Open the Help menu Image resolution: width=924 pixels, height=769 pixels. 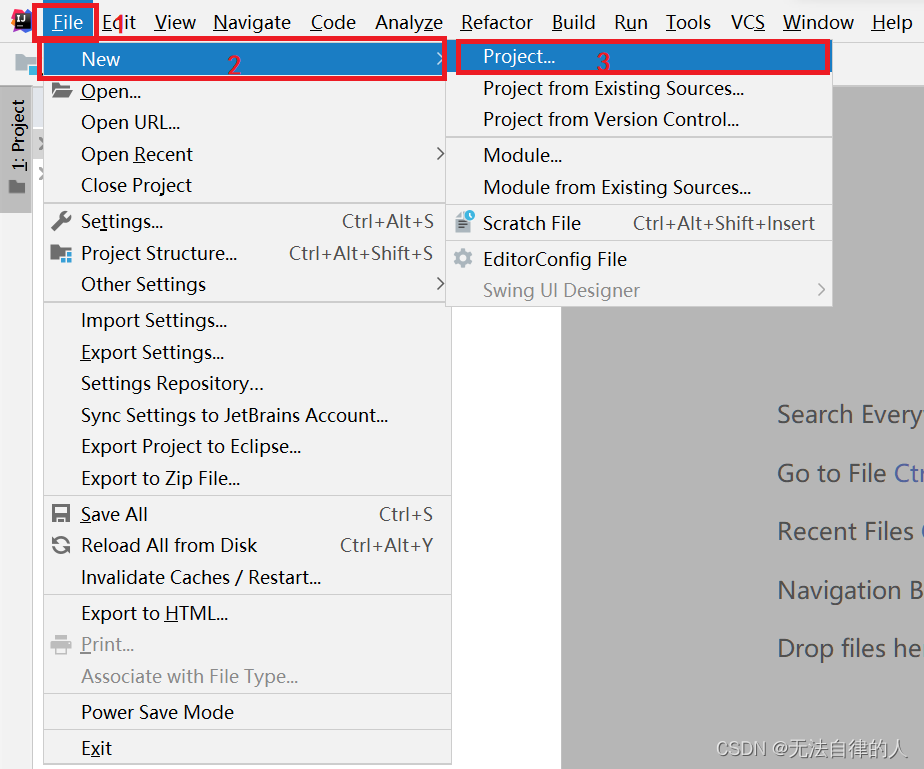pyautogui.click(x=891, y=22)
